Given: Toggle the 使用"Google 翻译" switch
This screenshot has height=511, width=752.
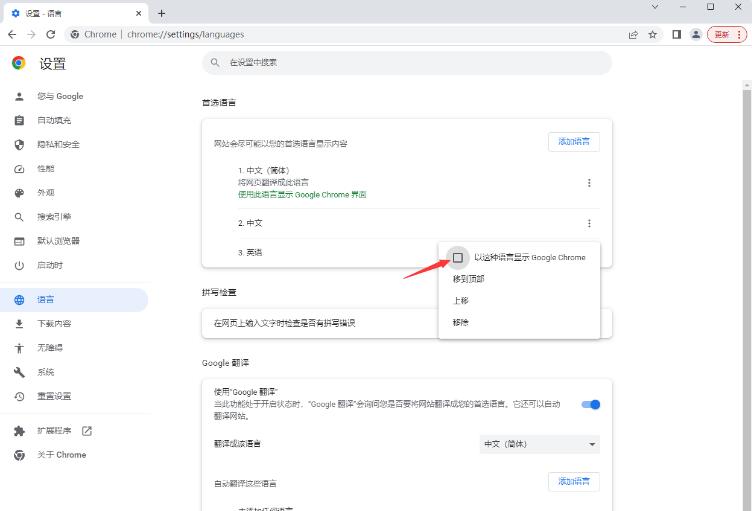Looking at the screenshot, I should (x=590, y=404).
